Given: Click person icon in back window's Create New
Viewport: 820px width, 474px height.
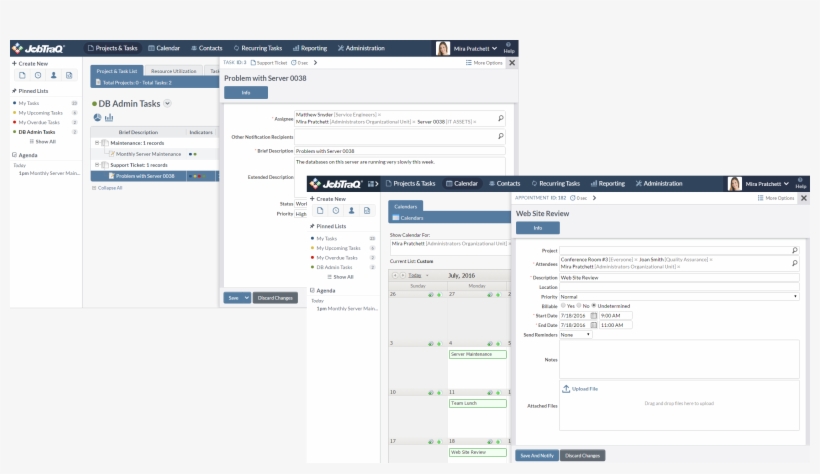Looking at the screenshot, I should (53, 75).
